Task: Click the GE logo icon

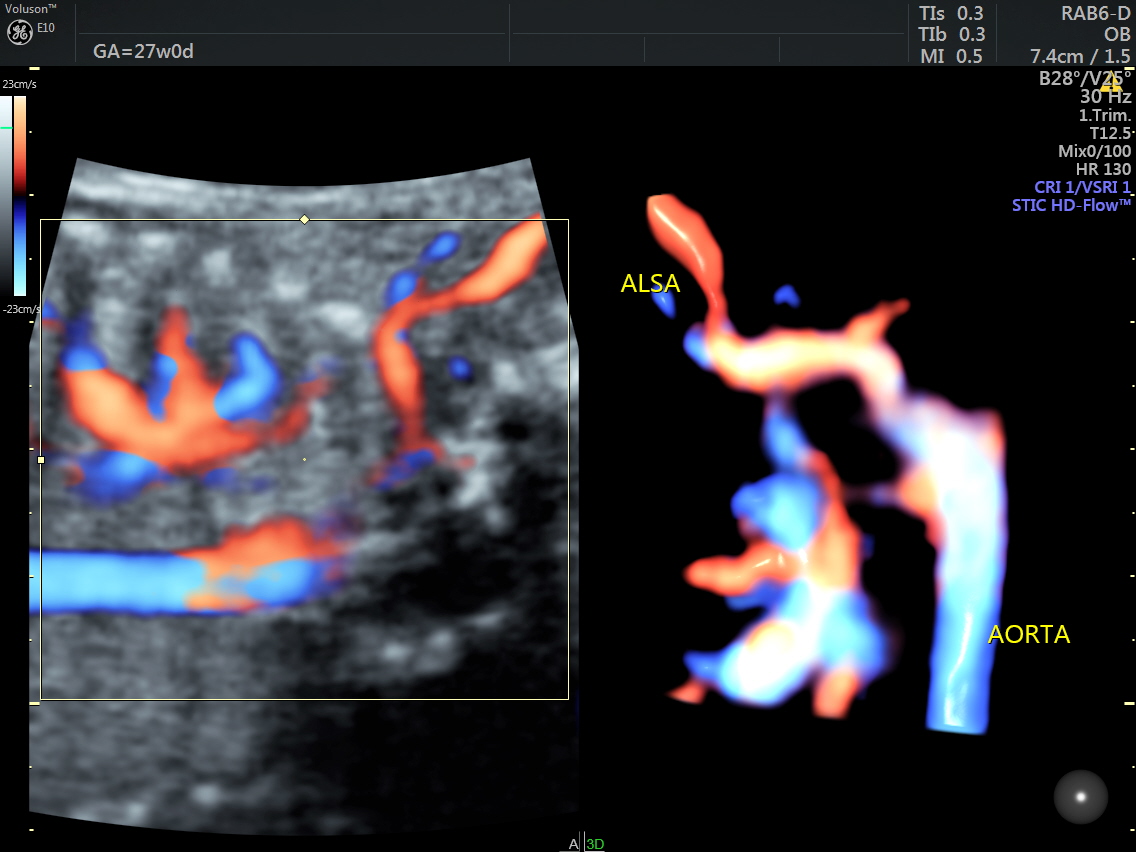Action: coord(20,32)
